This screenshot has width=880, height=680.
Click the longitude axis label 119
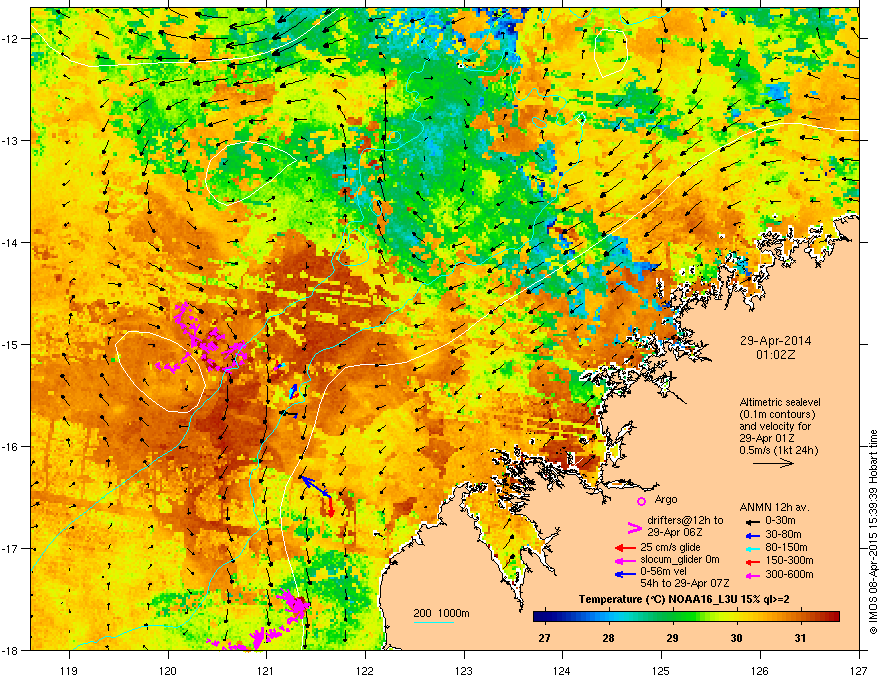69,670
